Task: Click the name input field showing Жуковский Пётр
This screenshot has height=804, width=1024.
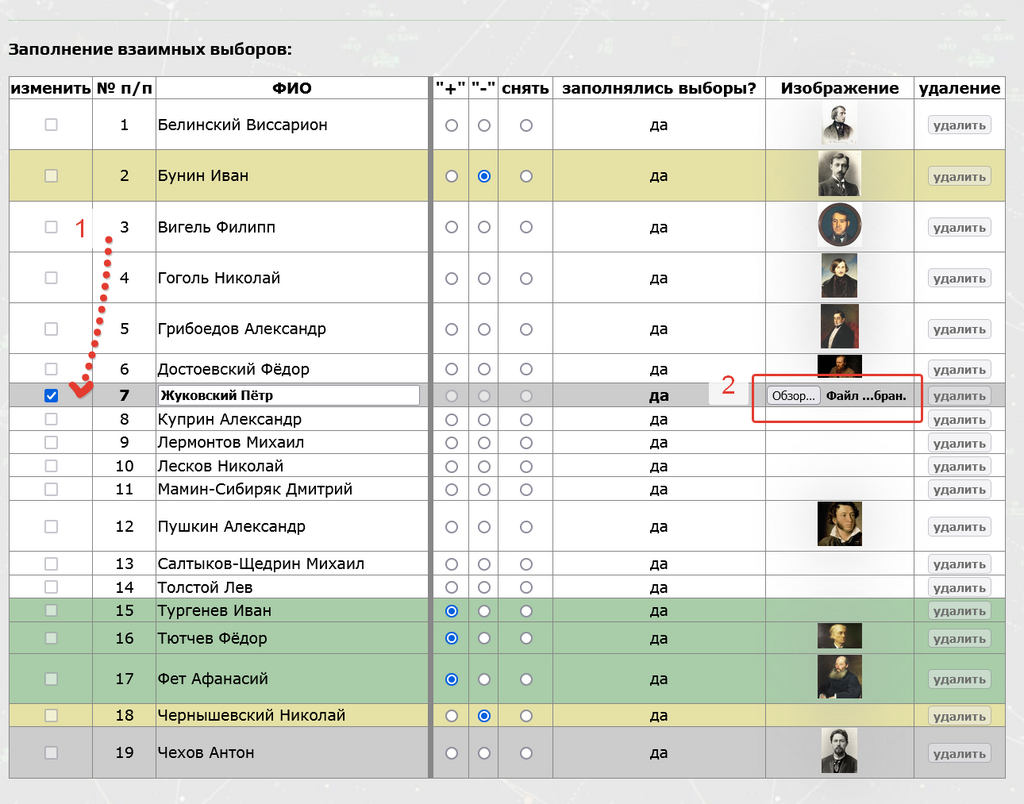Action: point(290,395)
